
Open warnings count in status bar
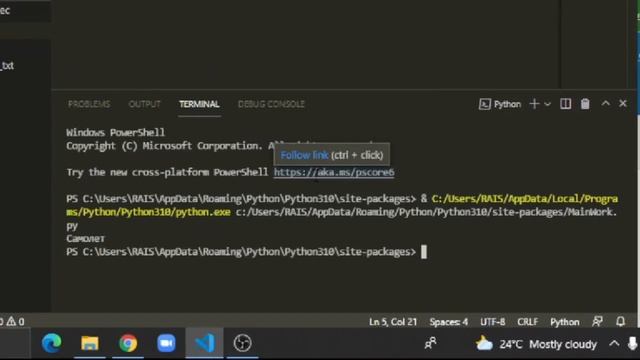pyautogui.click(x=16, y=322)
